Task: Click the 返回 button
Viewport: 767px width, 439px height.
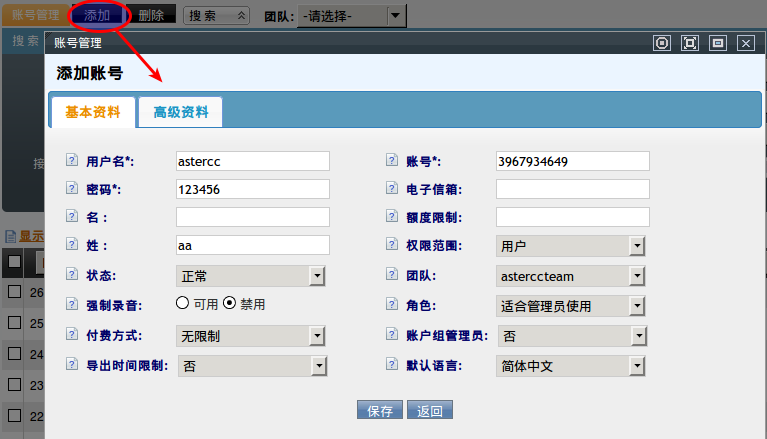Action: click(430, 410)
